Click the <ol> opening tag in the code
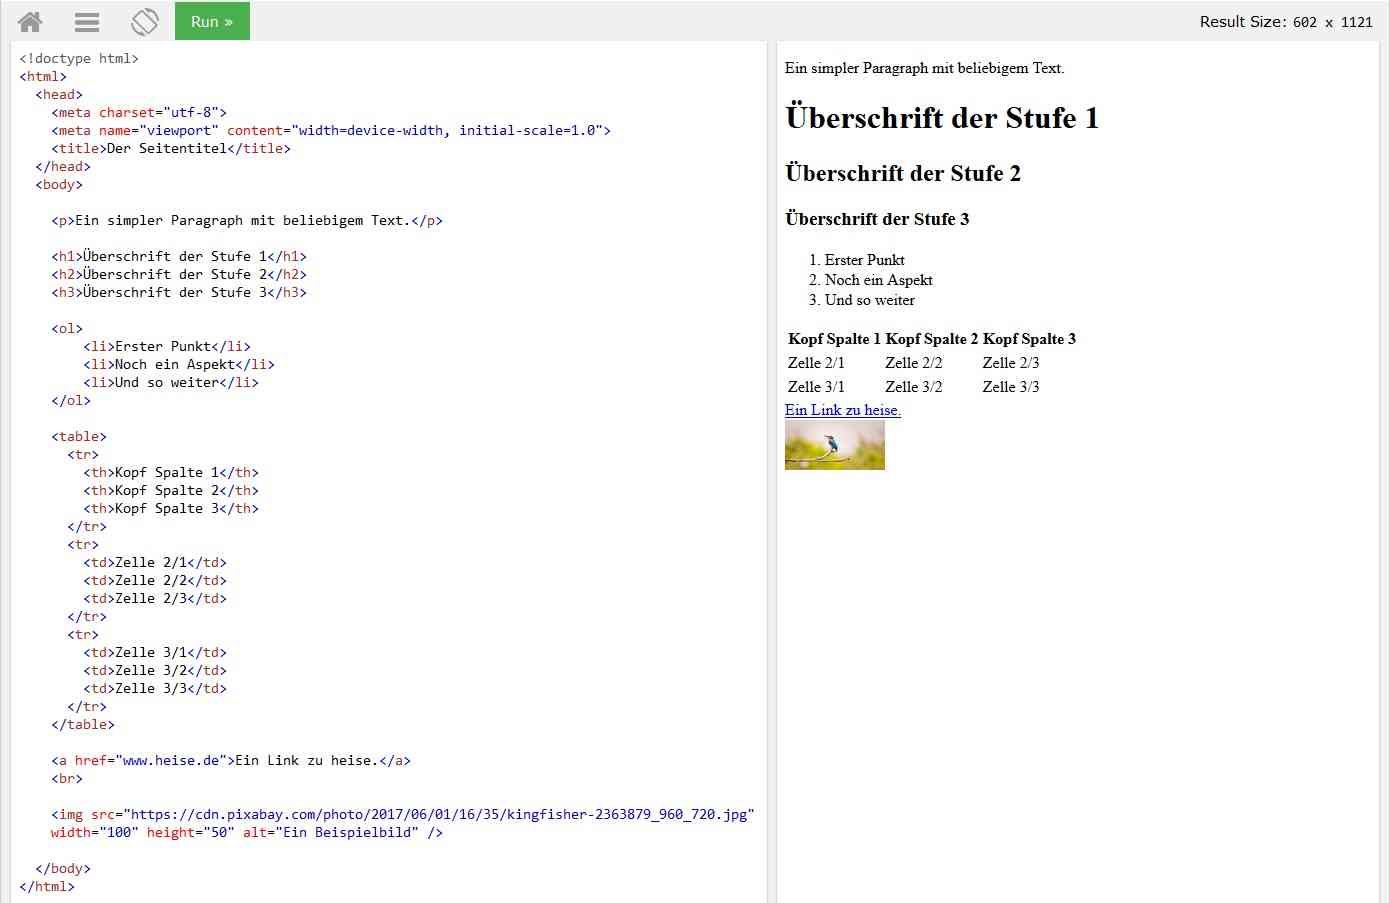This screenshot has width=1390, height=903. tap(66, 328)
